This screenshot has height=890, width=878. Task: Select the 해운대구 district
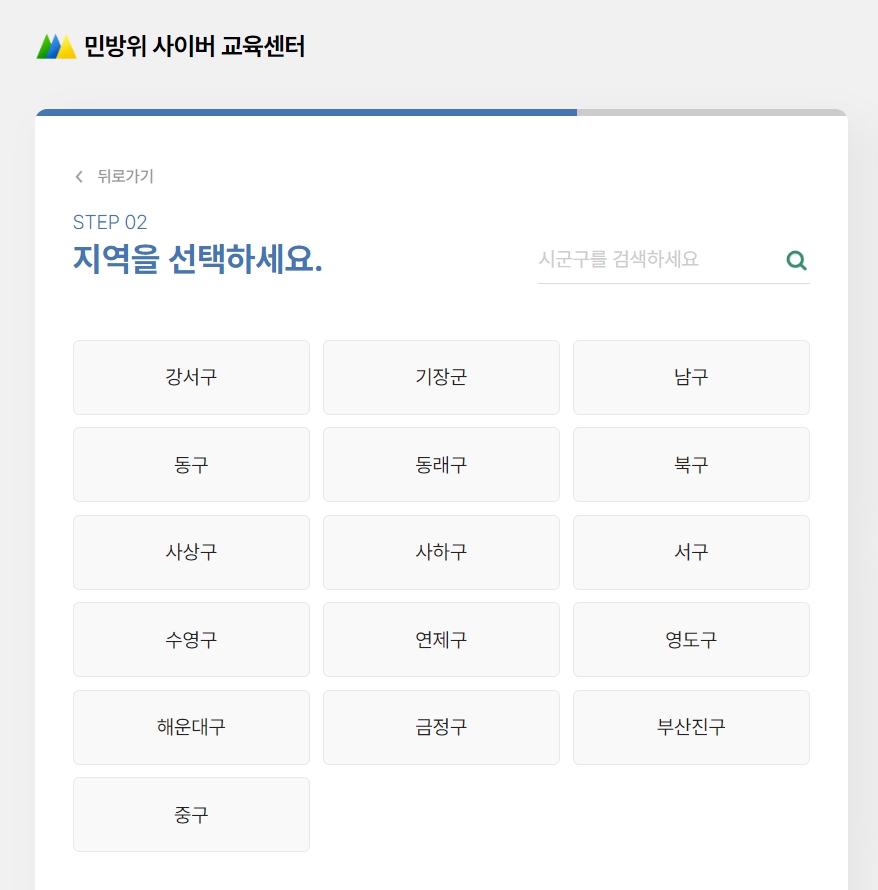(x=191, y=727)
